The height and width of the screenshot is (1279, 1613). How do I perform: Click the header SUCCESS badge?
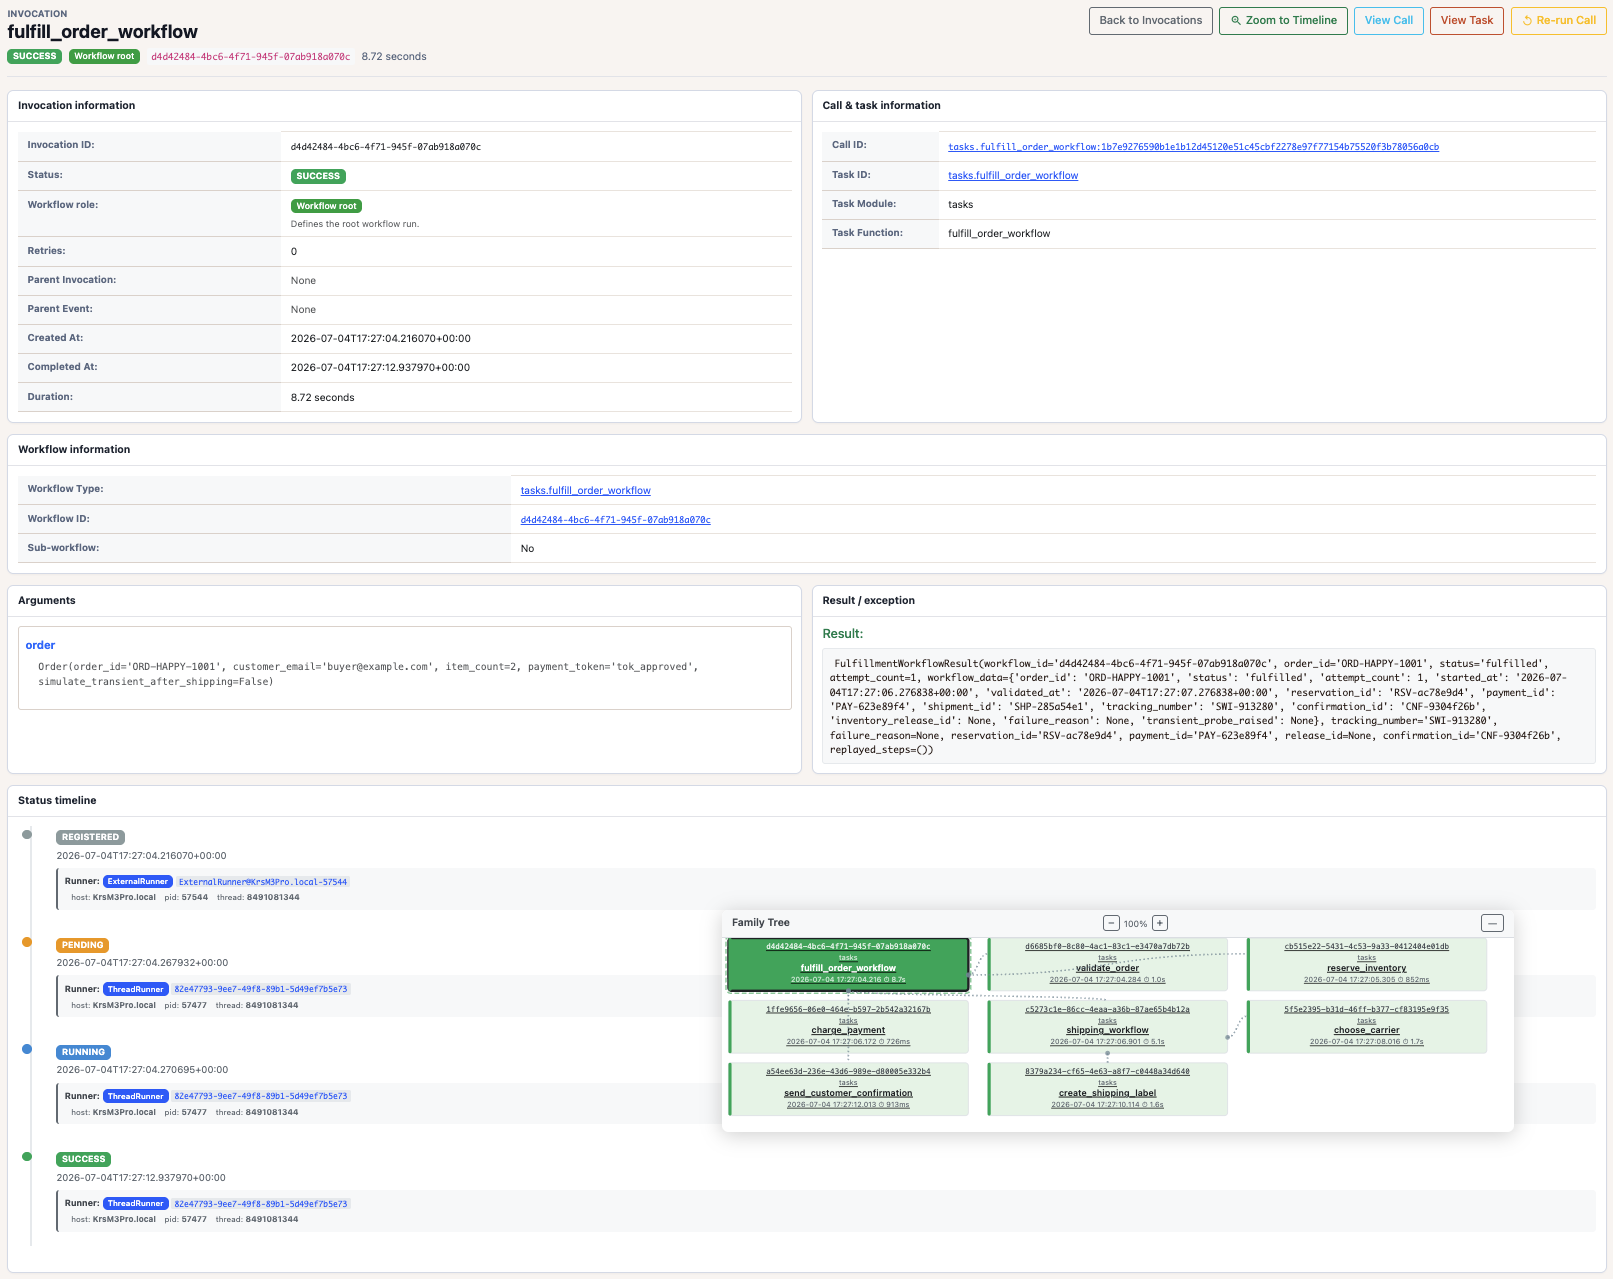point(35,56)
